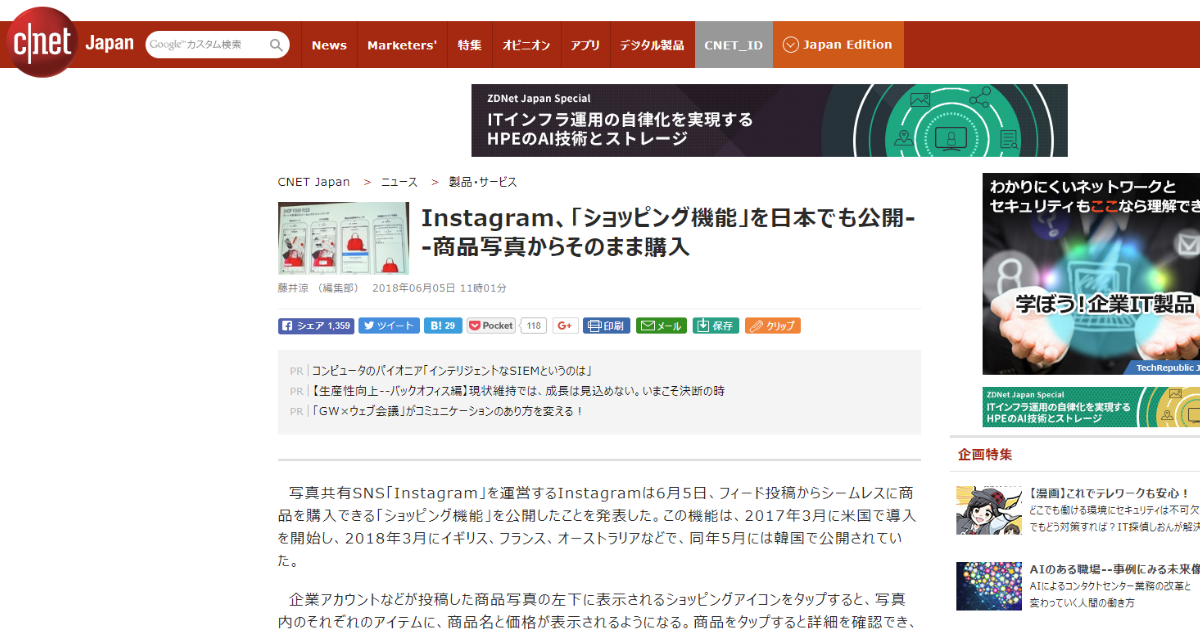Open CNET_ID menu
Viewport: 1200px width, 630px height.
[734, 45]
